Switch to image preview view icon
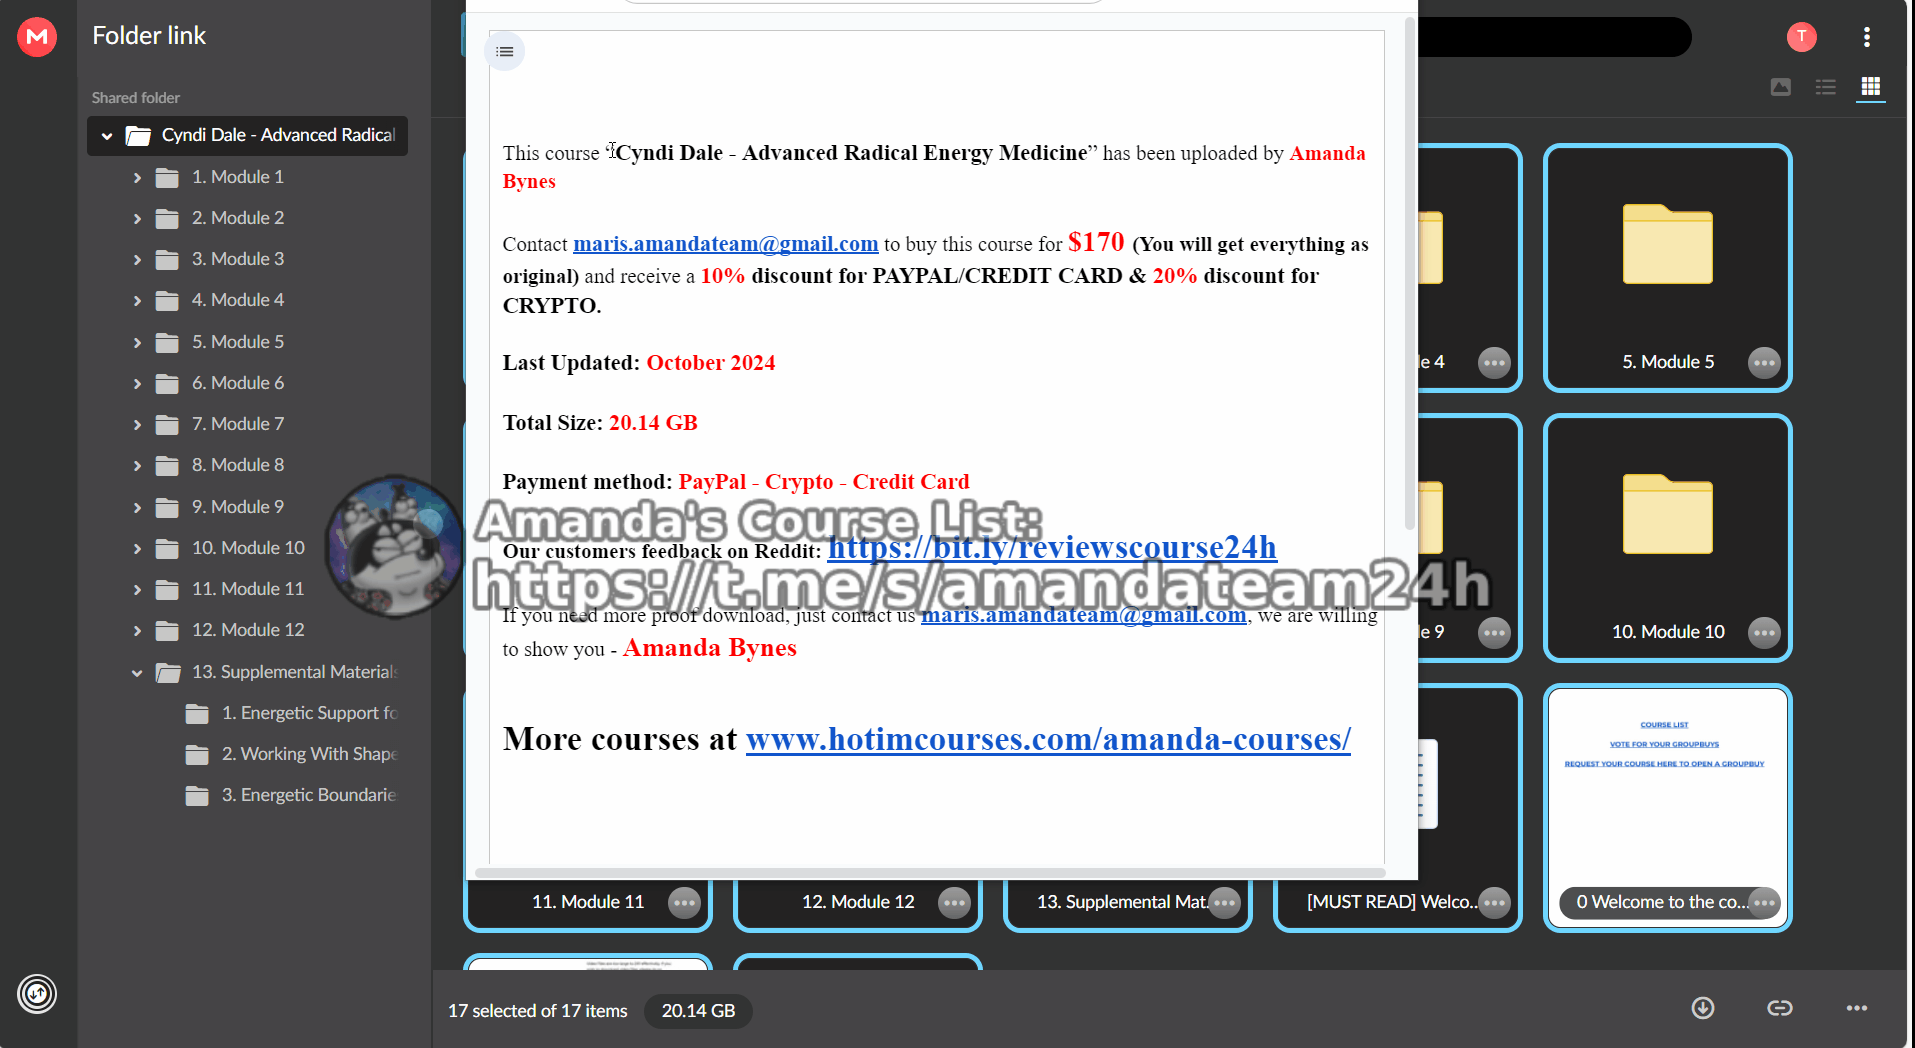 coord(1781,87)
